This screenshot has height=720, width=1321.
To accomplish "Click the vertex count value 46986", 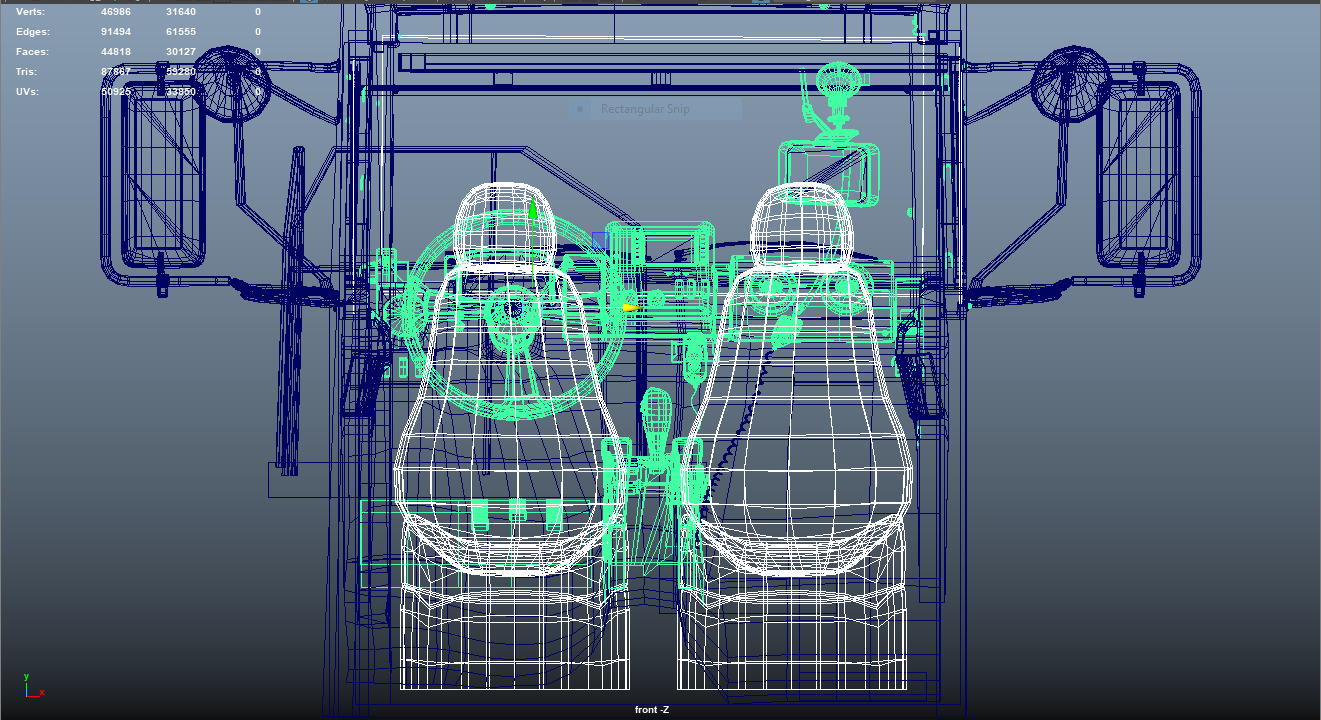I will tap(116, 12).
